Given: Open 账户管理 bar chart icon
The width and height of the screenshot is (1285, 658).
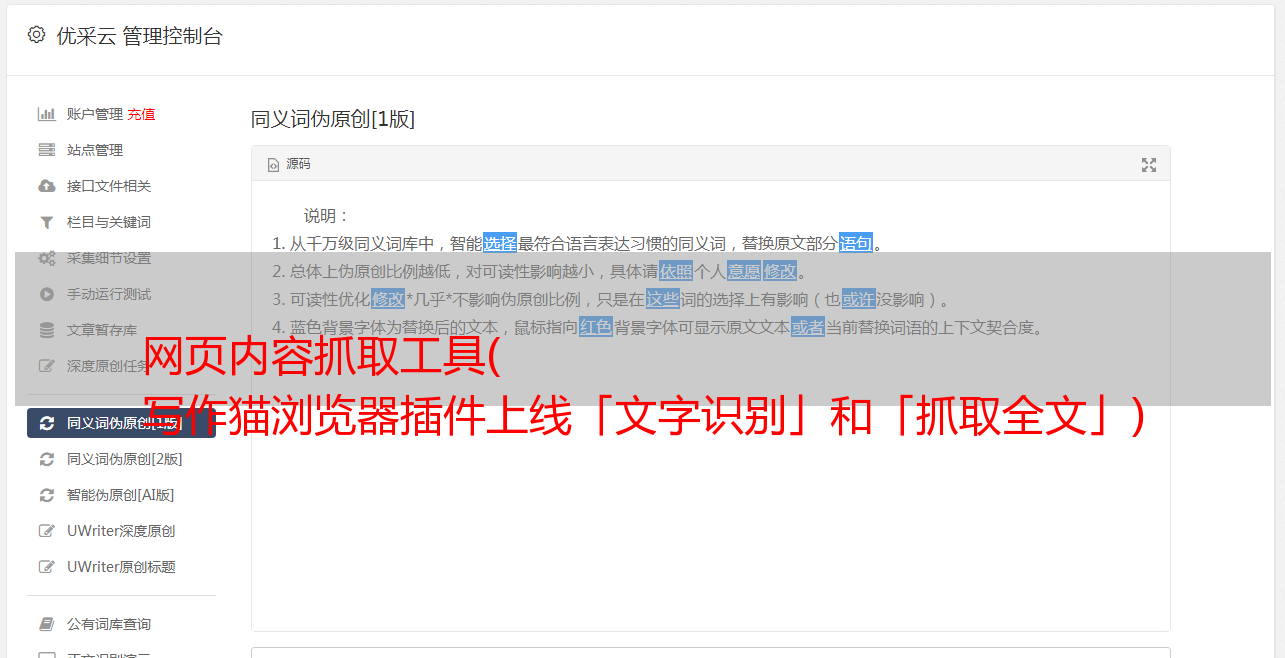Looking at the screenshot, I should point(46,114).
